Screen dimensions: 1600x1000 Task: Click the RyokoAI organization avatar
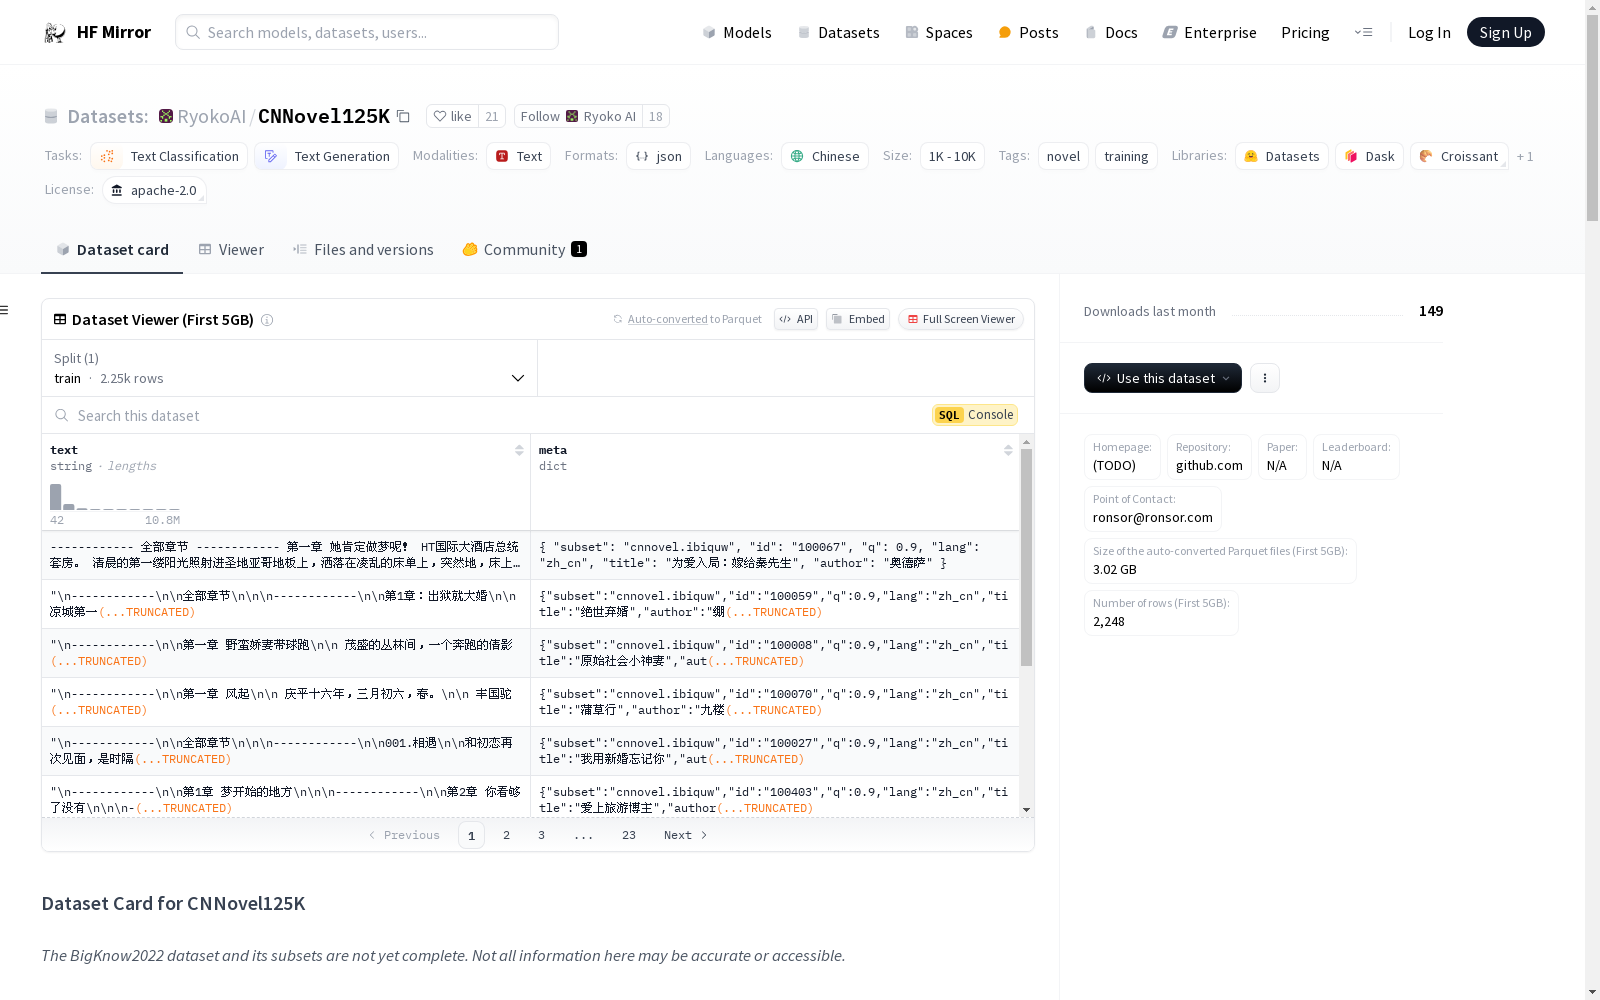[166, 116]
